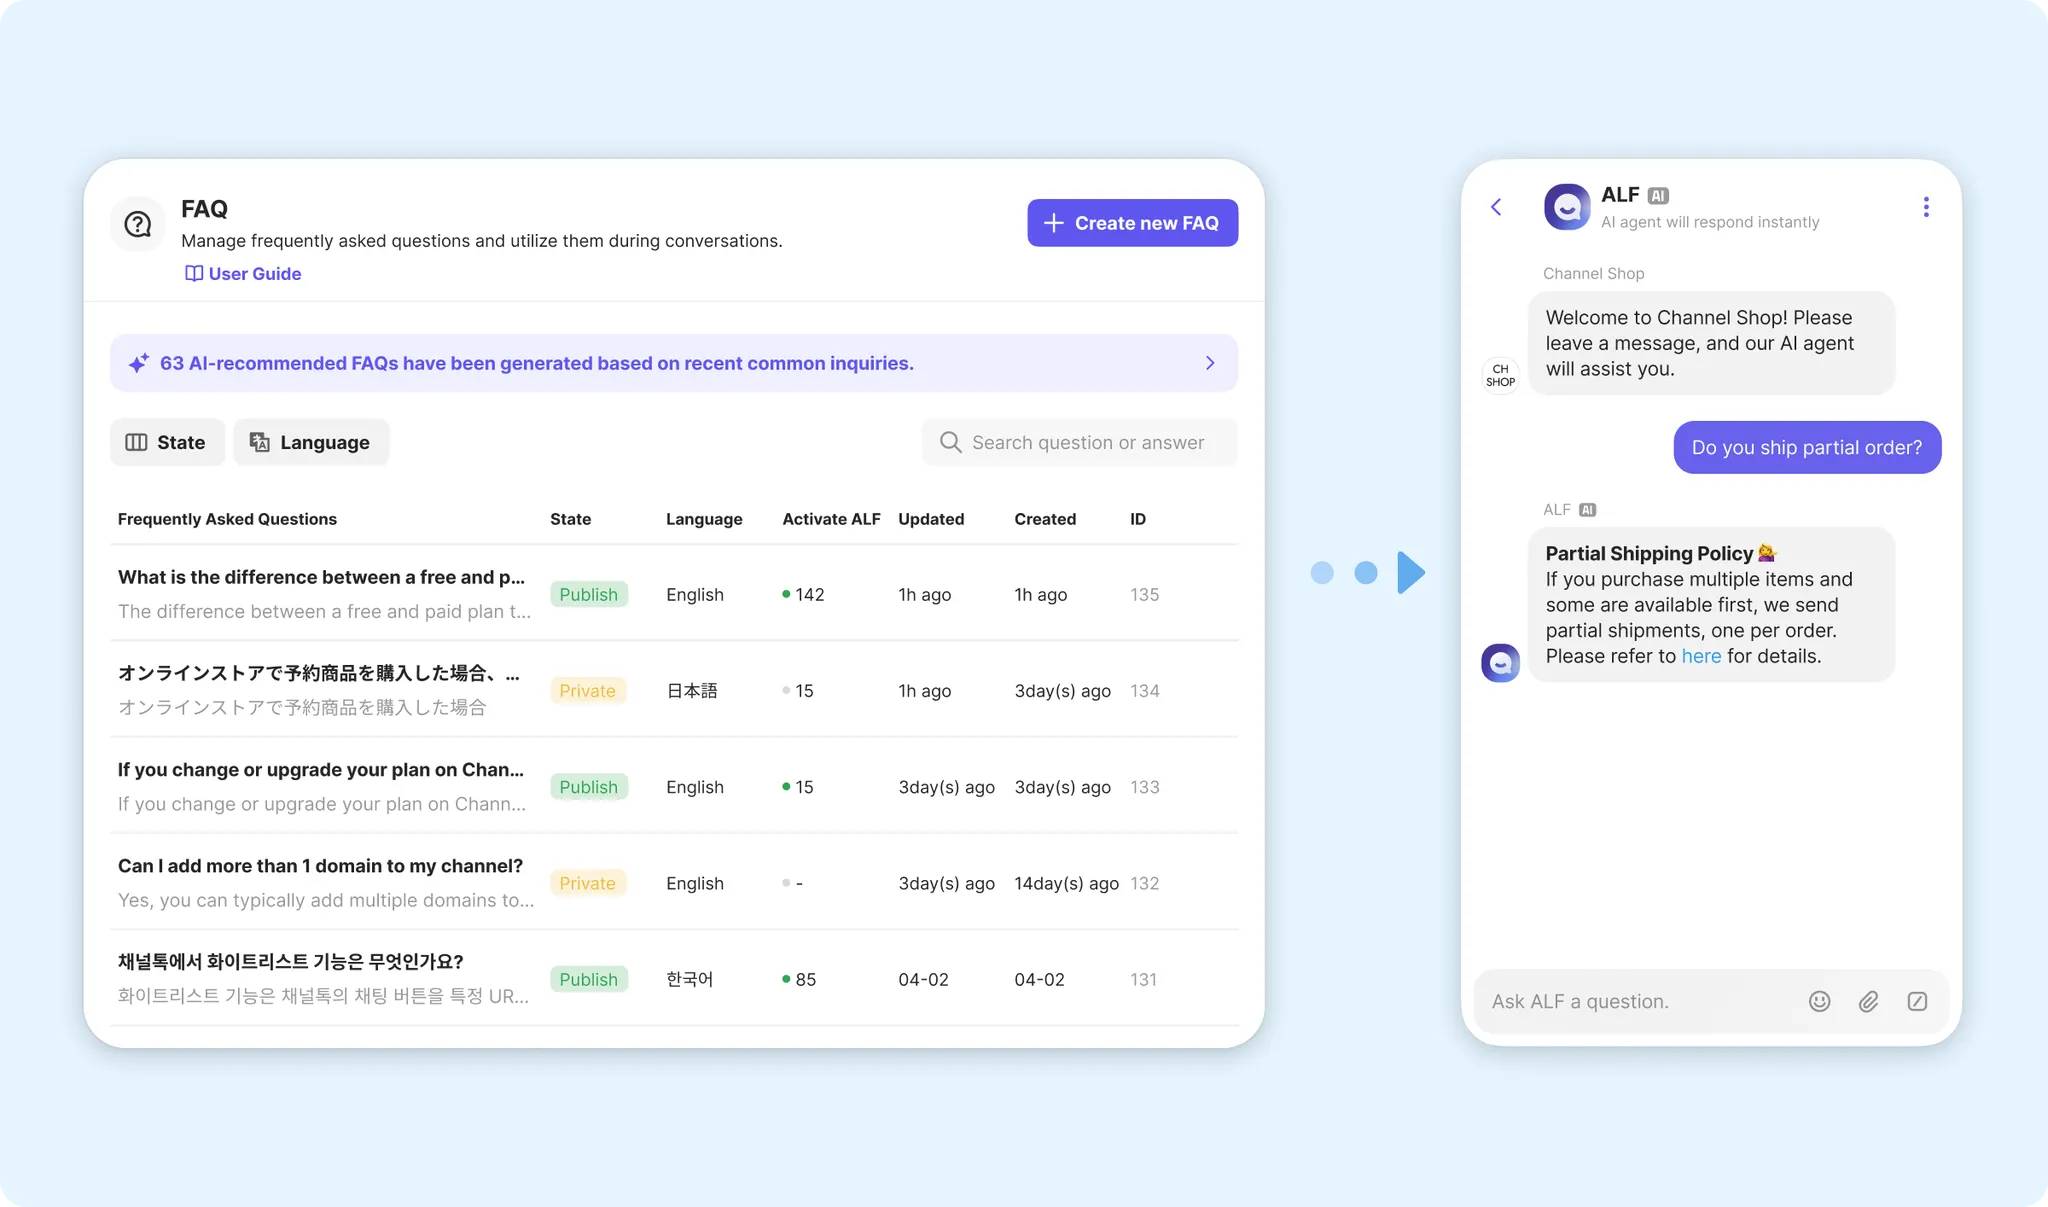
Task: Click the slash command icon in chat
Action: (1916, 1001)
